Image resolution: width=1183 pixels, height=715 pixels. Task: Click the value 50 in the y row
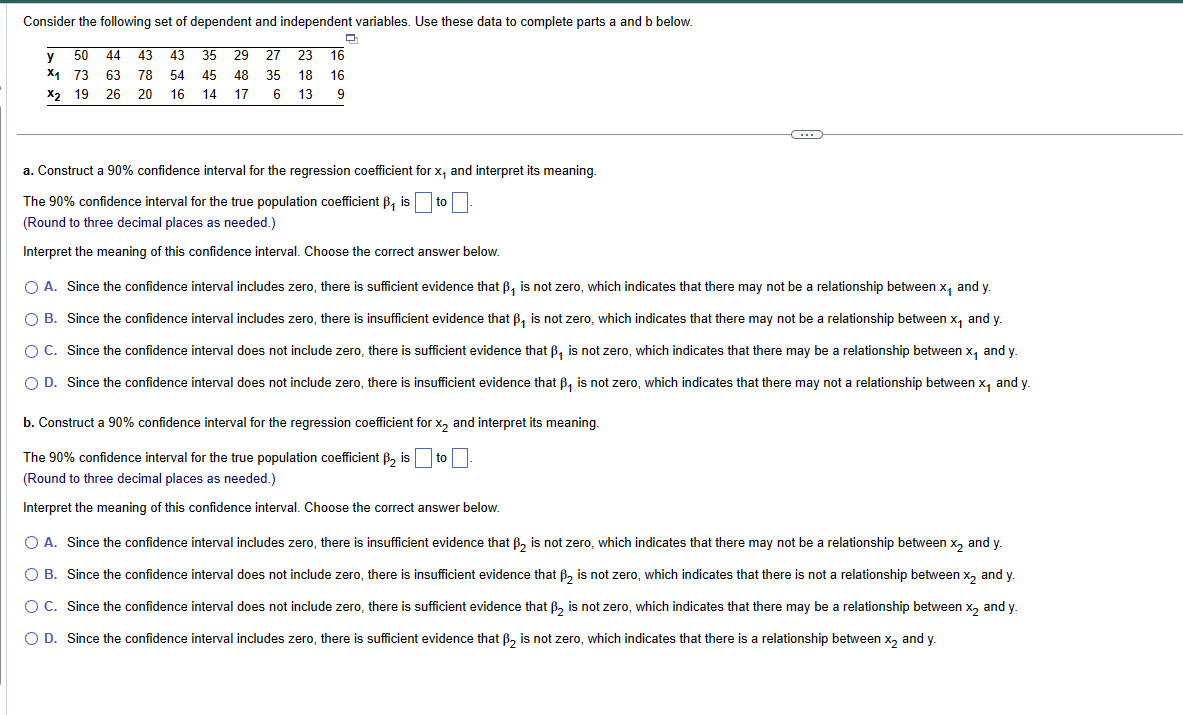[x=81, y=55]
